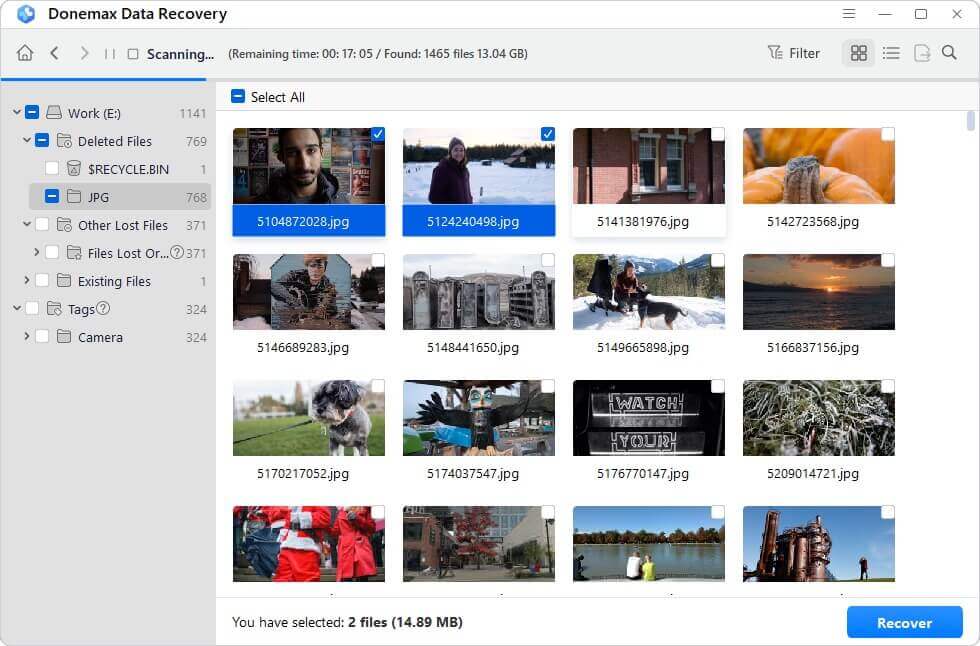Toggle the Select All checkbox
The image size is (980, 646).
(x=238, y=97)
